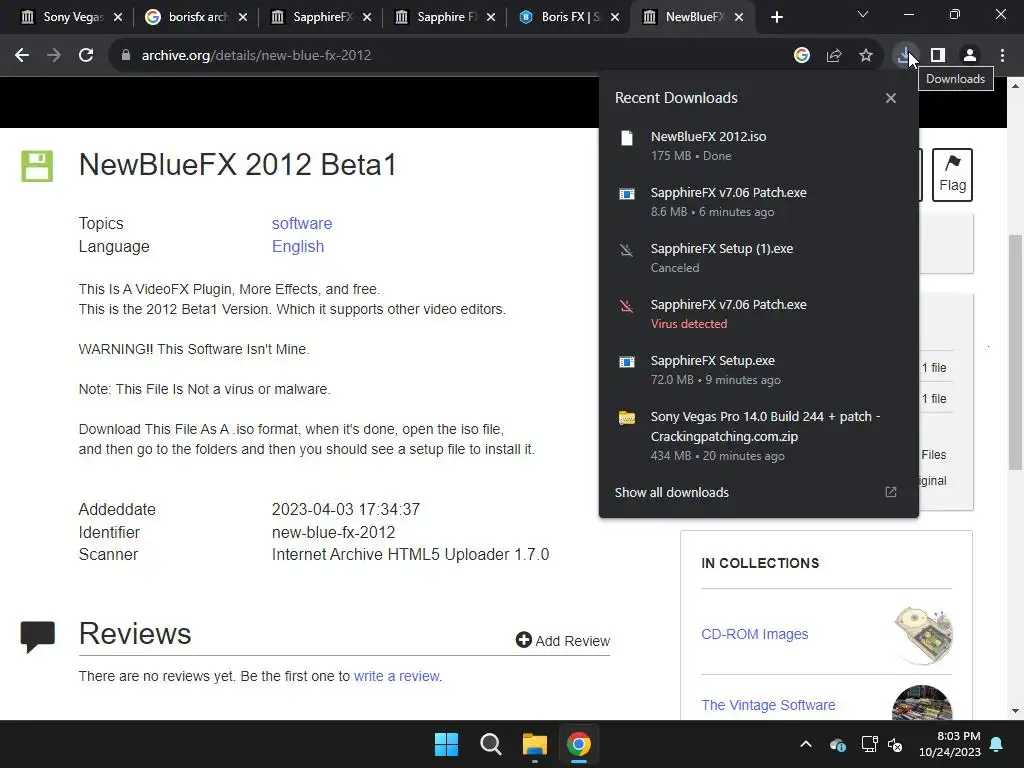
Task: Click the Reviews speech bubble icon
Action: pyautogui.click(x=38, y=637)
